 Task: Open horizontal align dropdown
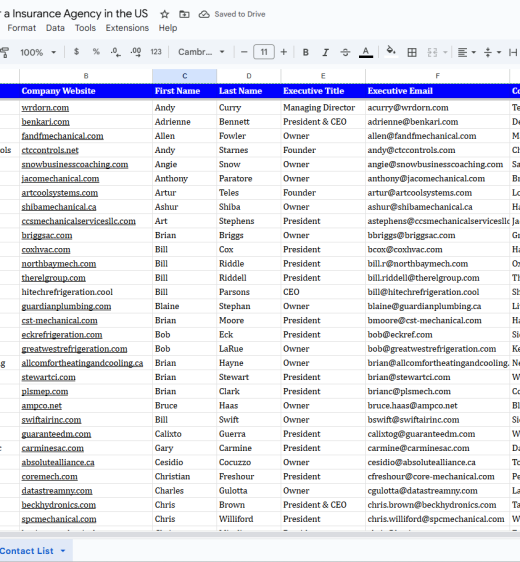[466, 52]
